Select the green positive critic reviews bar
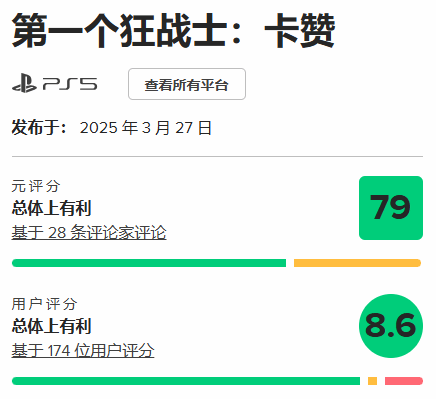The image size is (436, 399). (149, 263)
